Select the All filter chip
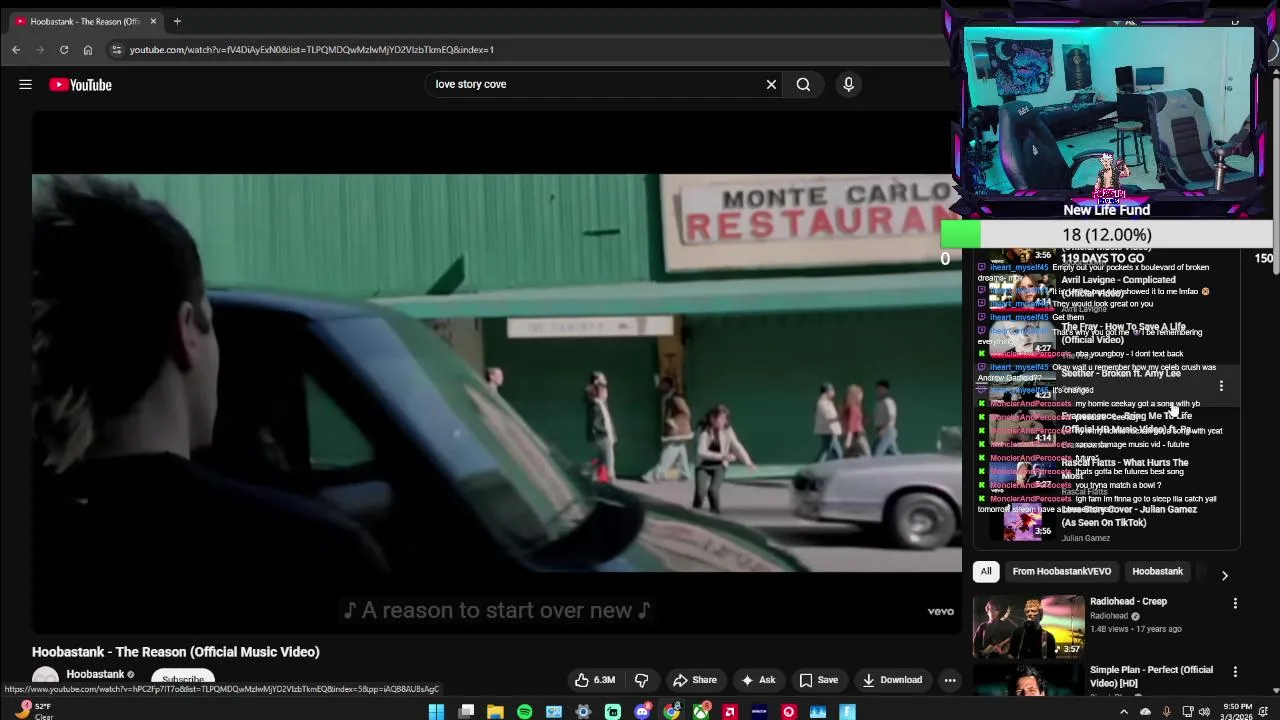Screen dimensions: 1280x720 [x=986, y=571]
